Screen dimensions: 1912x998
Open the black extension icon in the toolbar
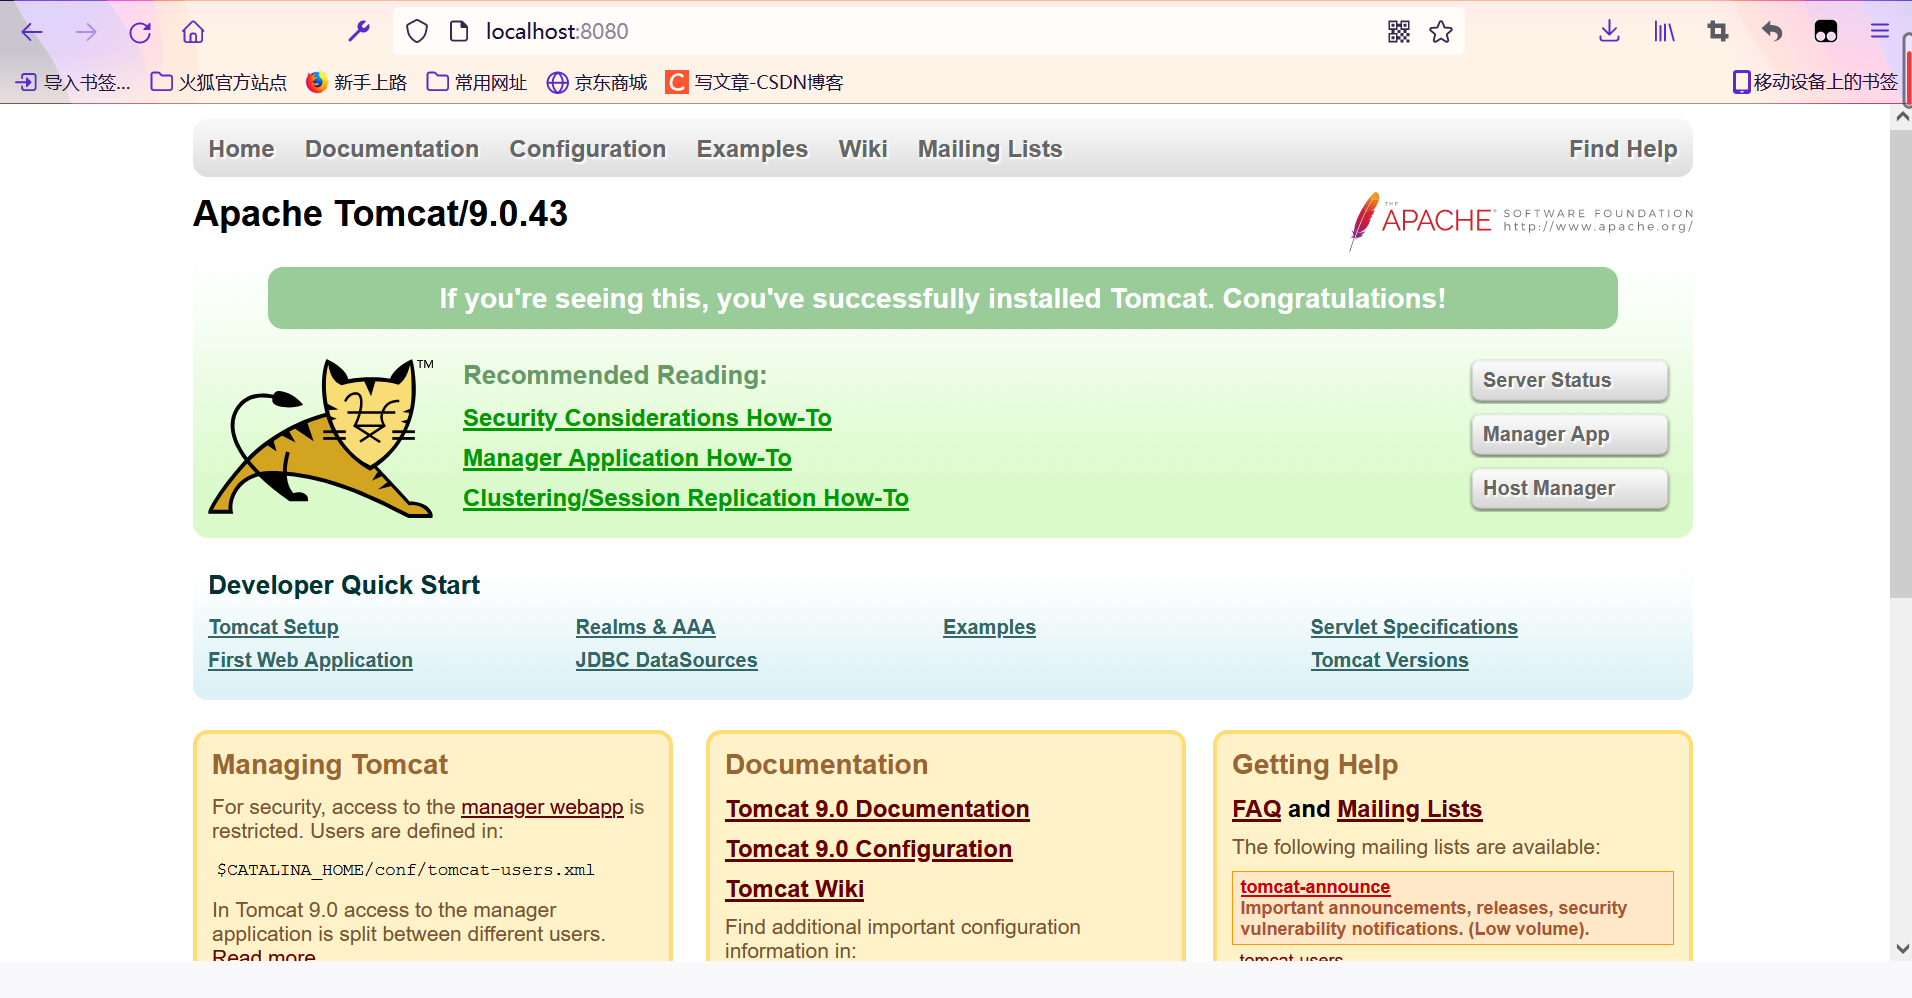point(1826,32)
